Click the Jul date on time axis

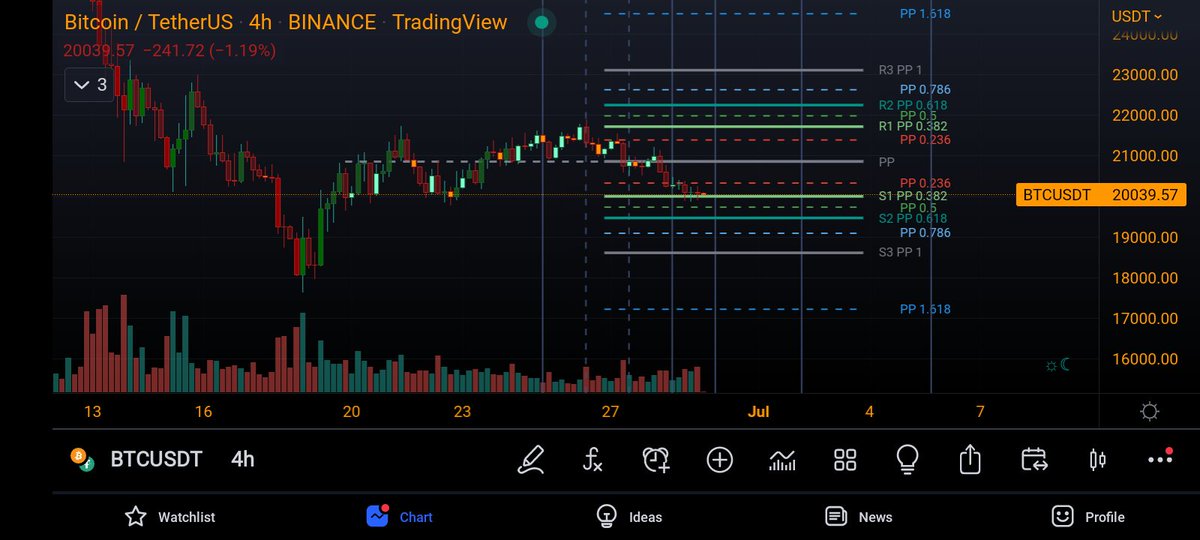click(758, 411)
